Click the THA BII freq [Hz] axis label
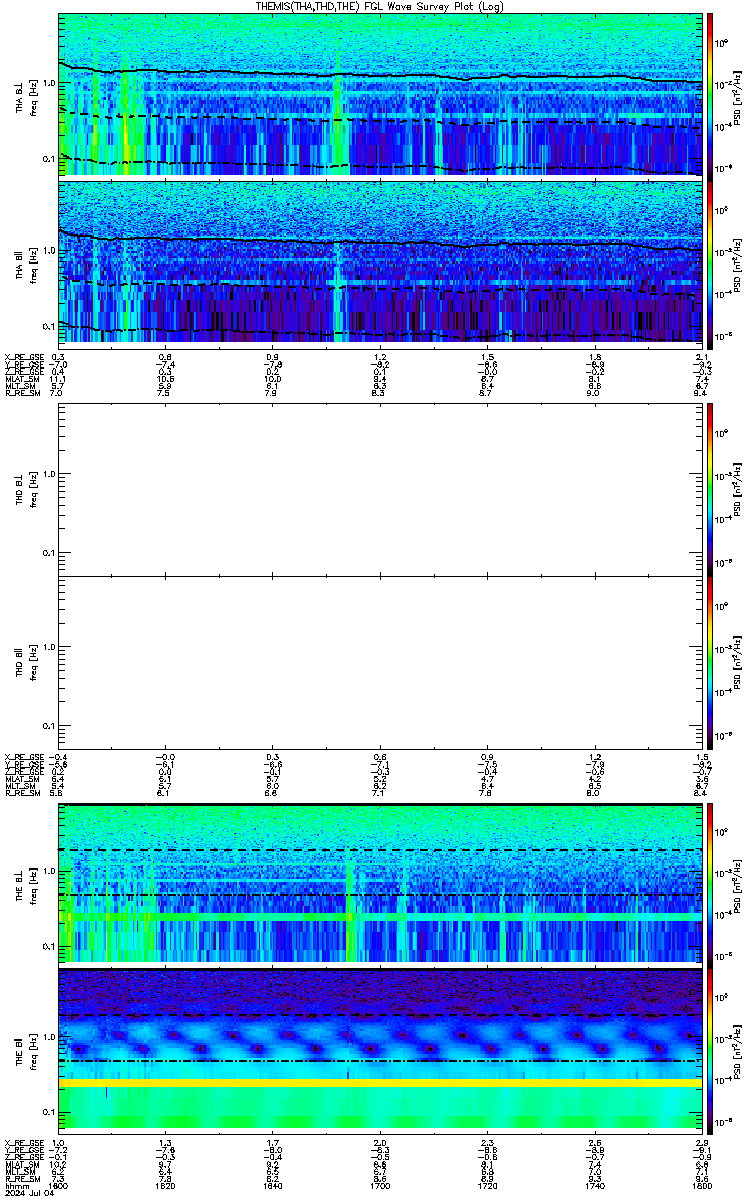 (x=32, y=263)
